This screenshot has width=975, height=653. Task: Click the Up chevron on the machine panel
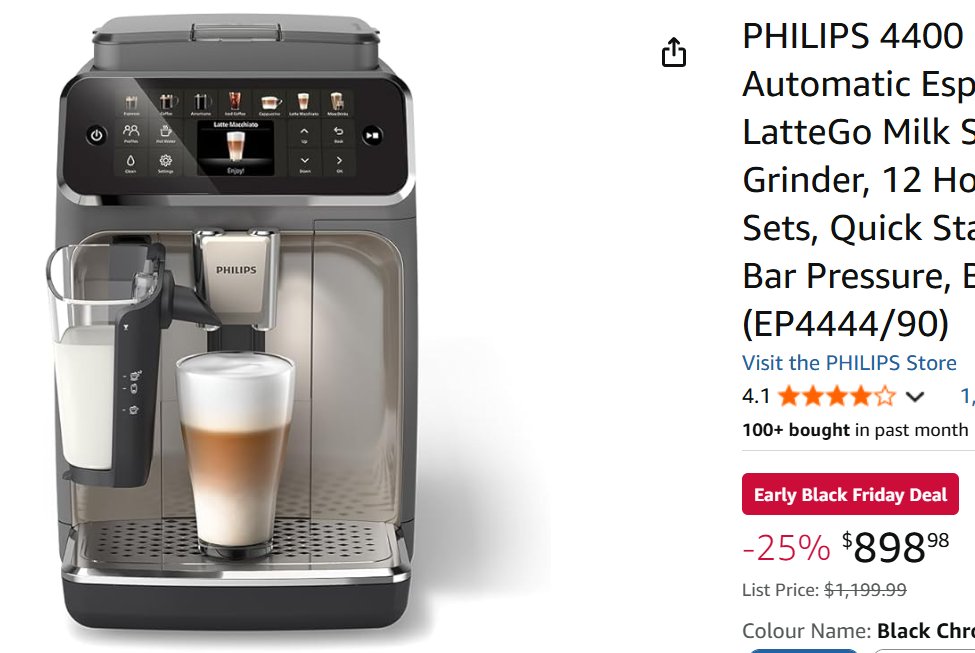(304, 131)
